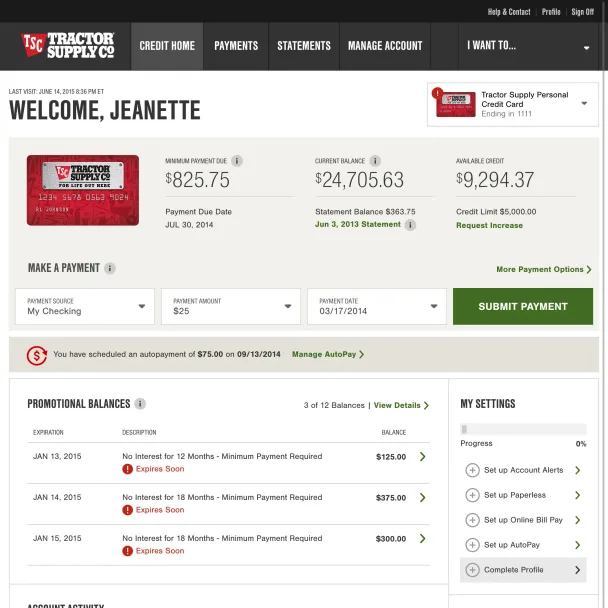Screen dimensions: 608x608
Task: Click the Tractor Supply Co logo
Action: 68,45
